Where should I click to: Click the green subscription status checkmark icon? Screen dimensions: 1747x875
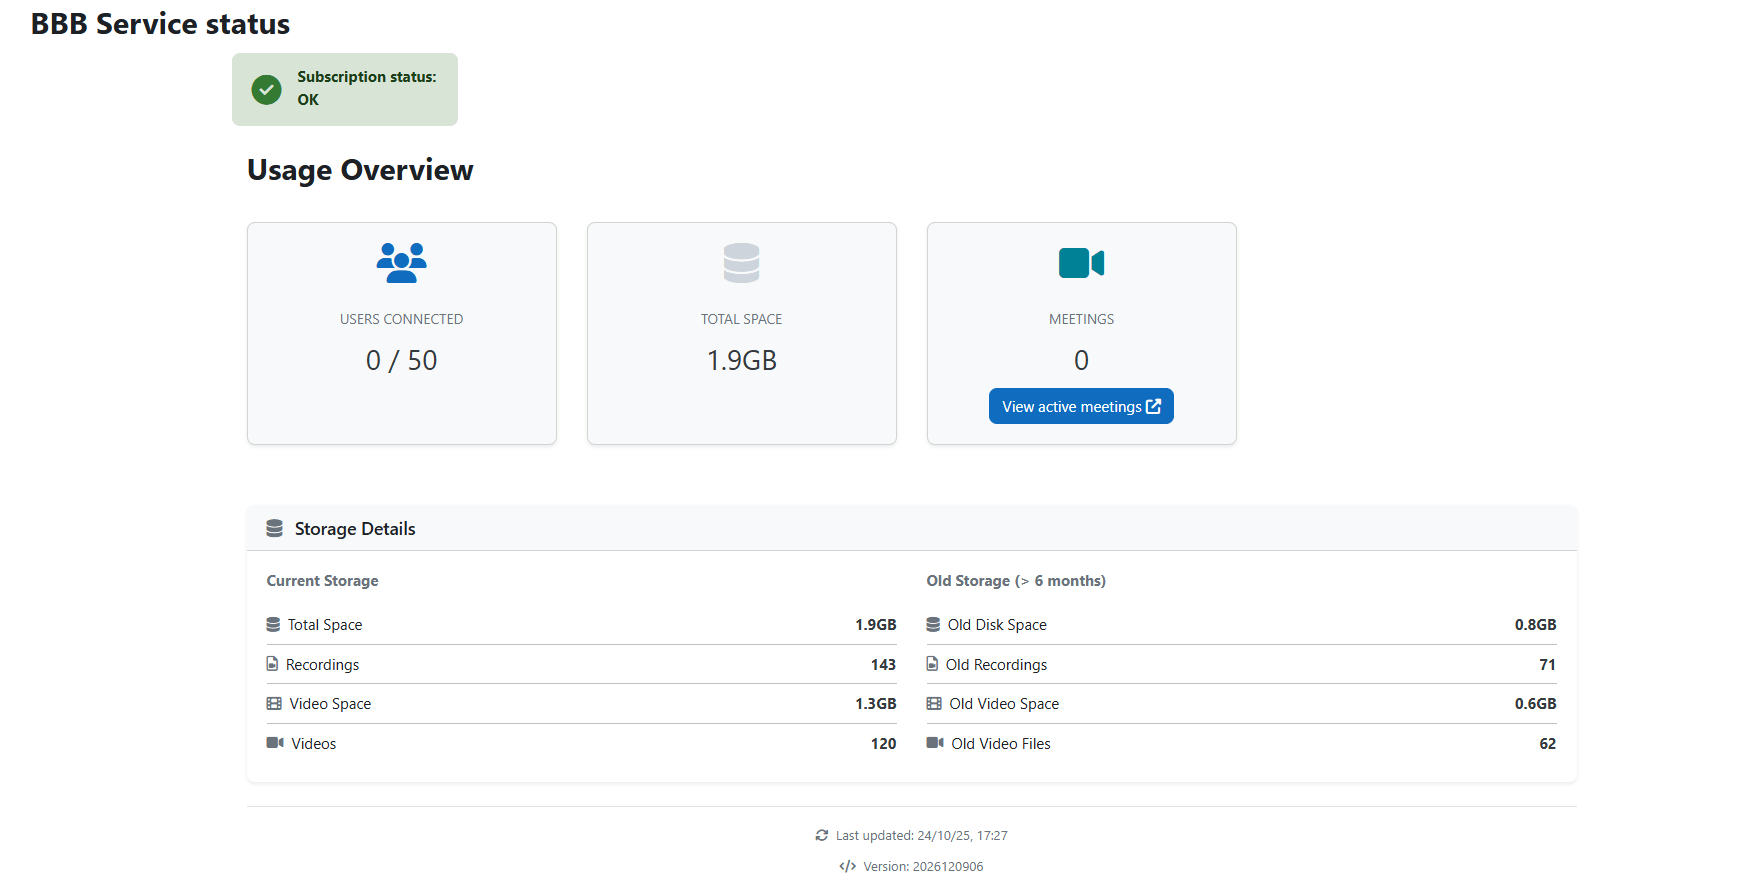[266, 89]
